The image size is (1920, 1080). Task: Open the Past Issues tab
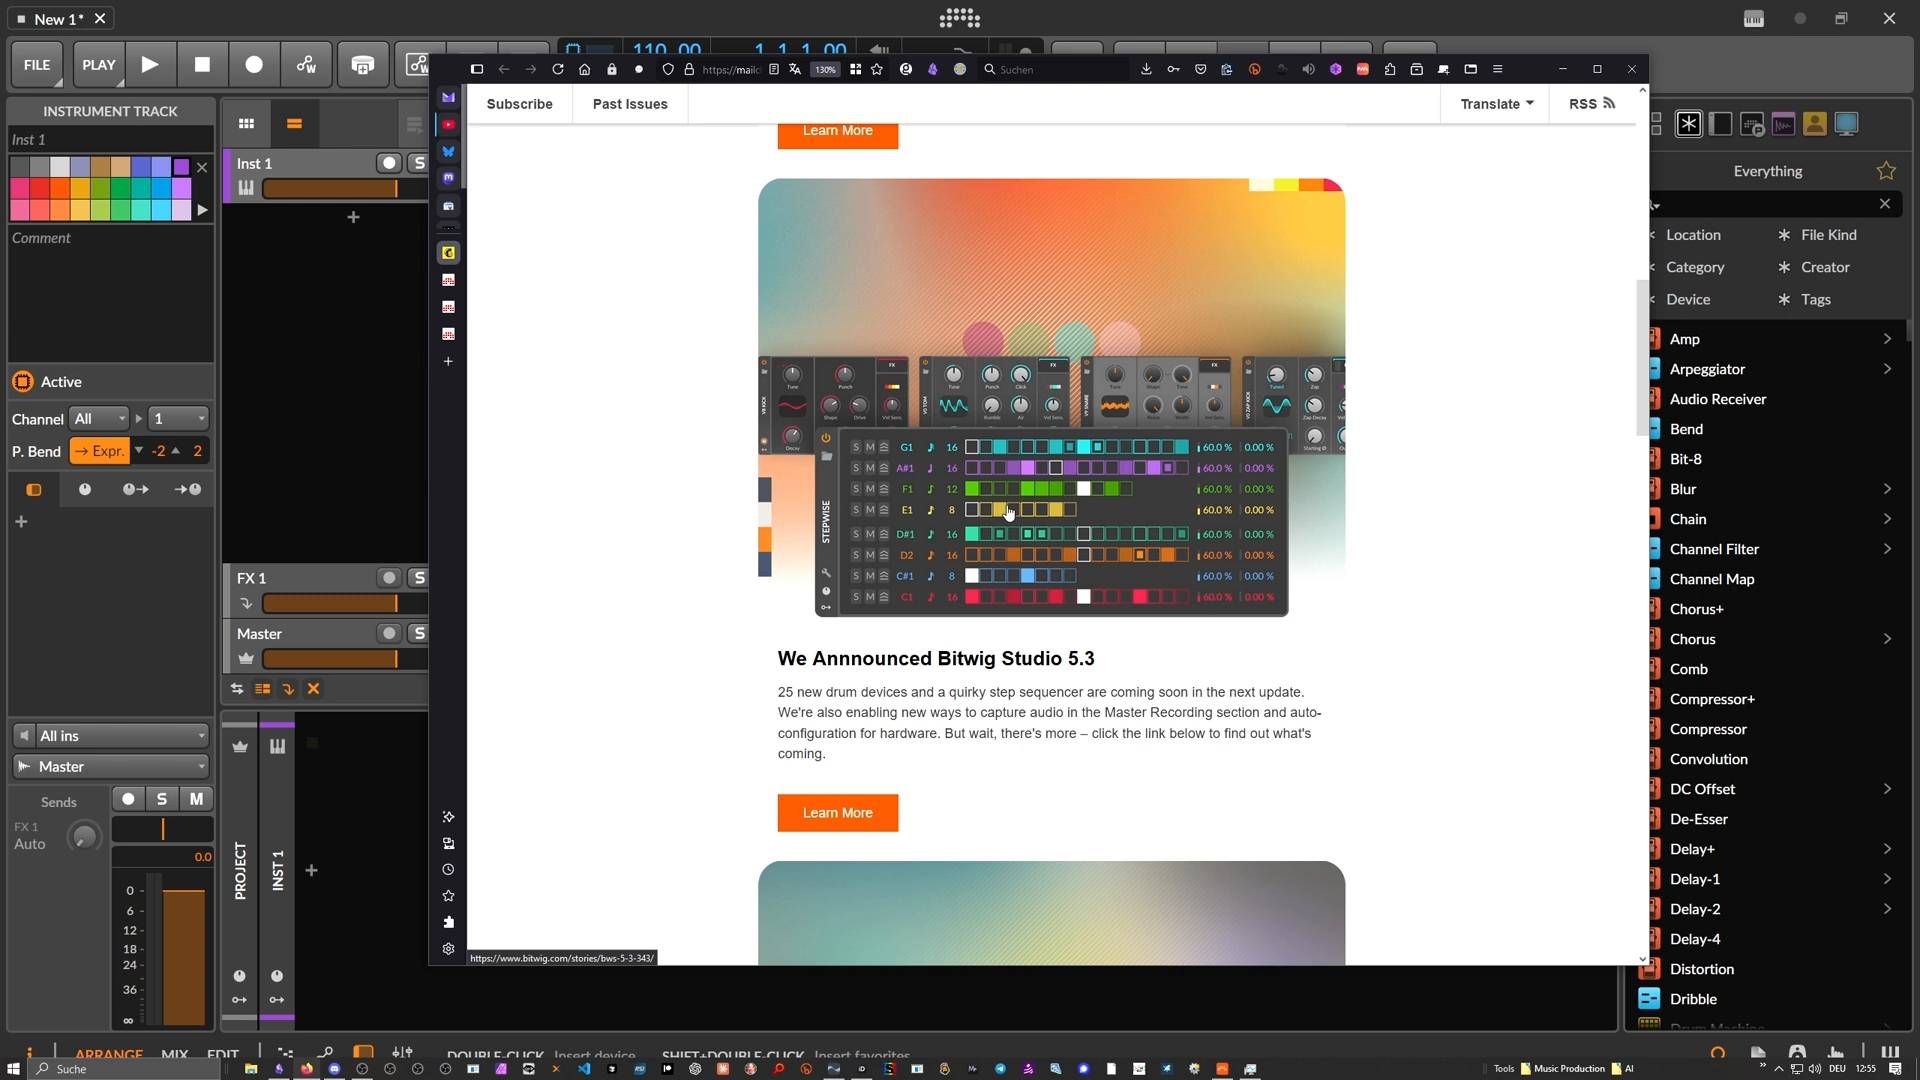tap(629, 104)
